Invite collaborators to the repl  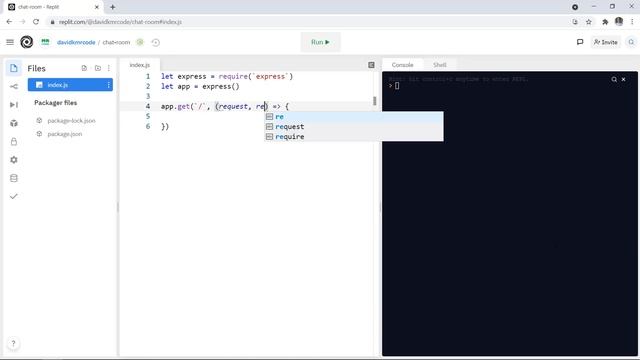pyautogui.click(x=605, y=42)
